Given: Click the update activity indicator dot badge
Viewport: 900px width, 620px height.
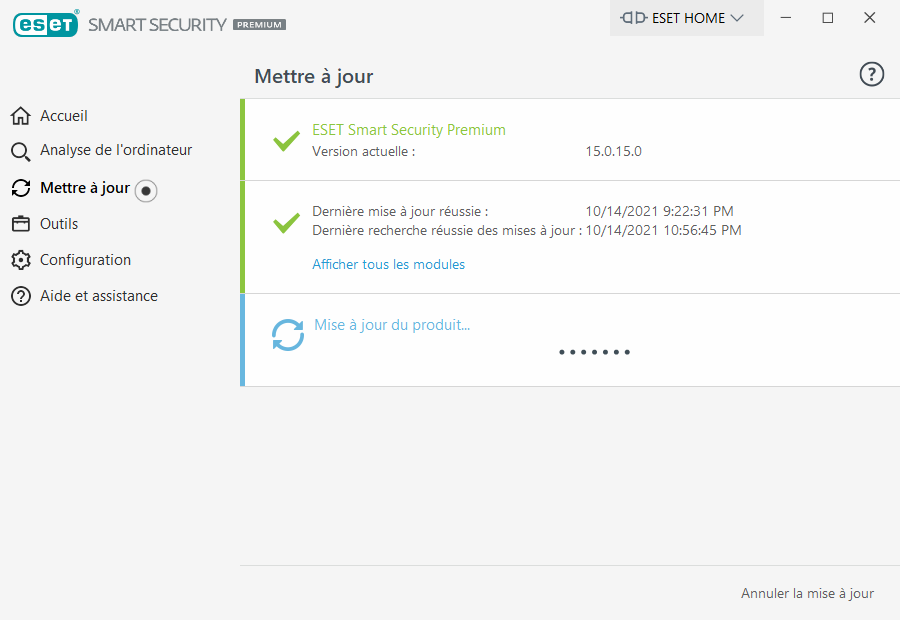Looking at the screenshot, I should coord(146,191).
